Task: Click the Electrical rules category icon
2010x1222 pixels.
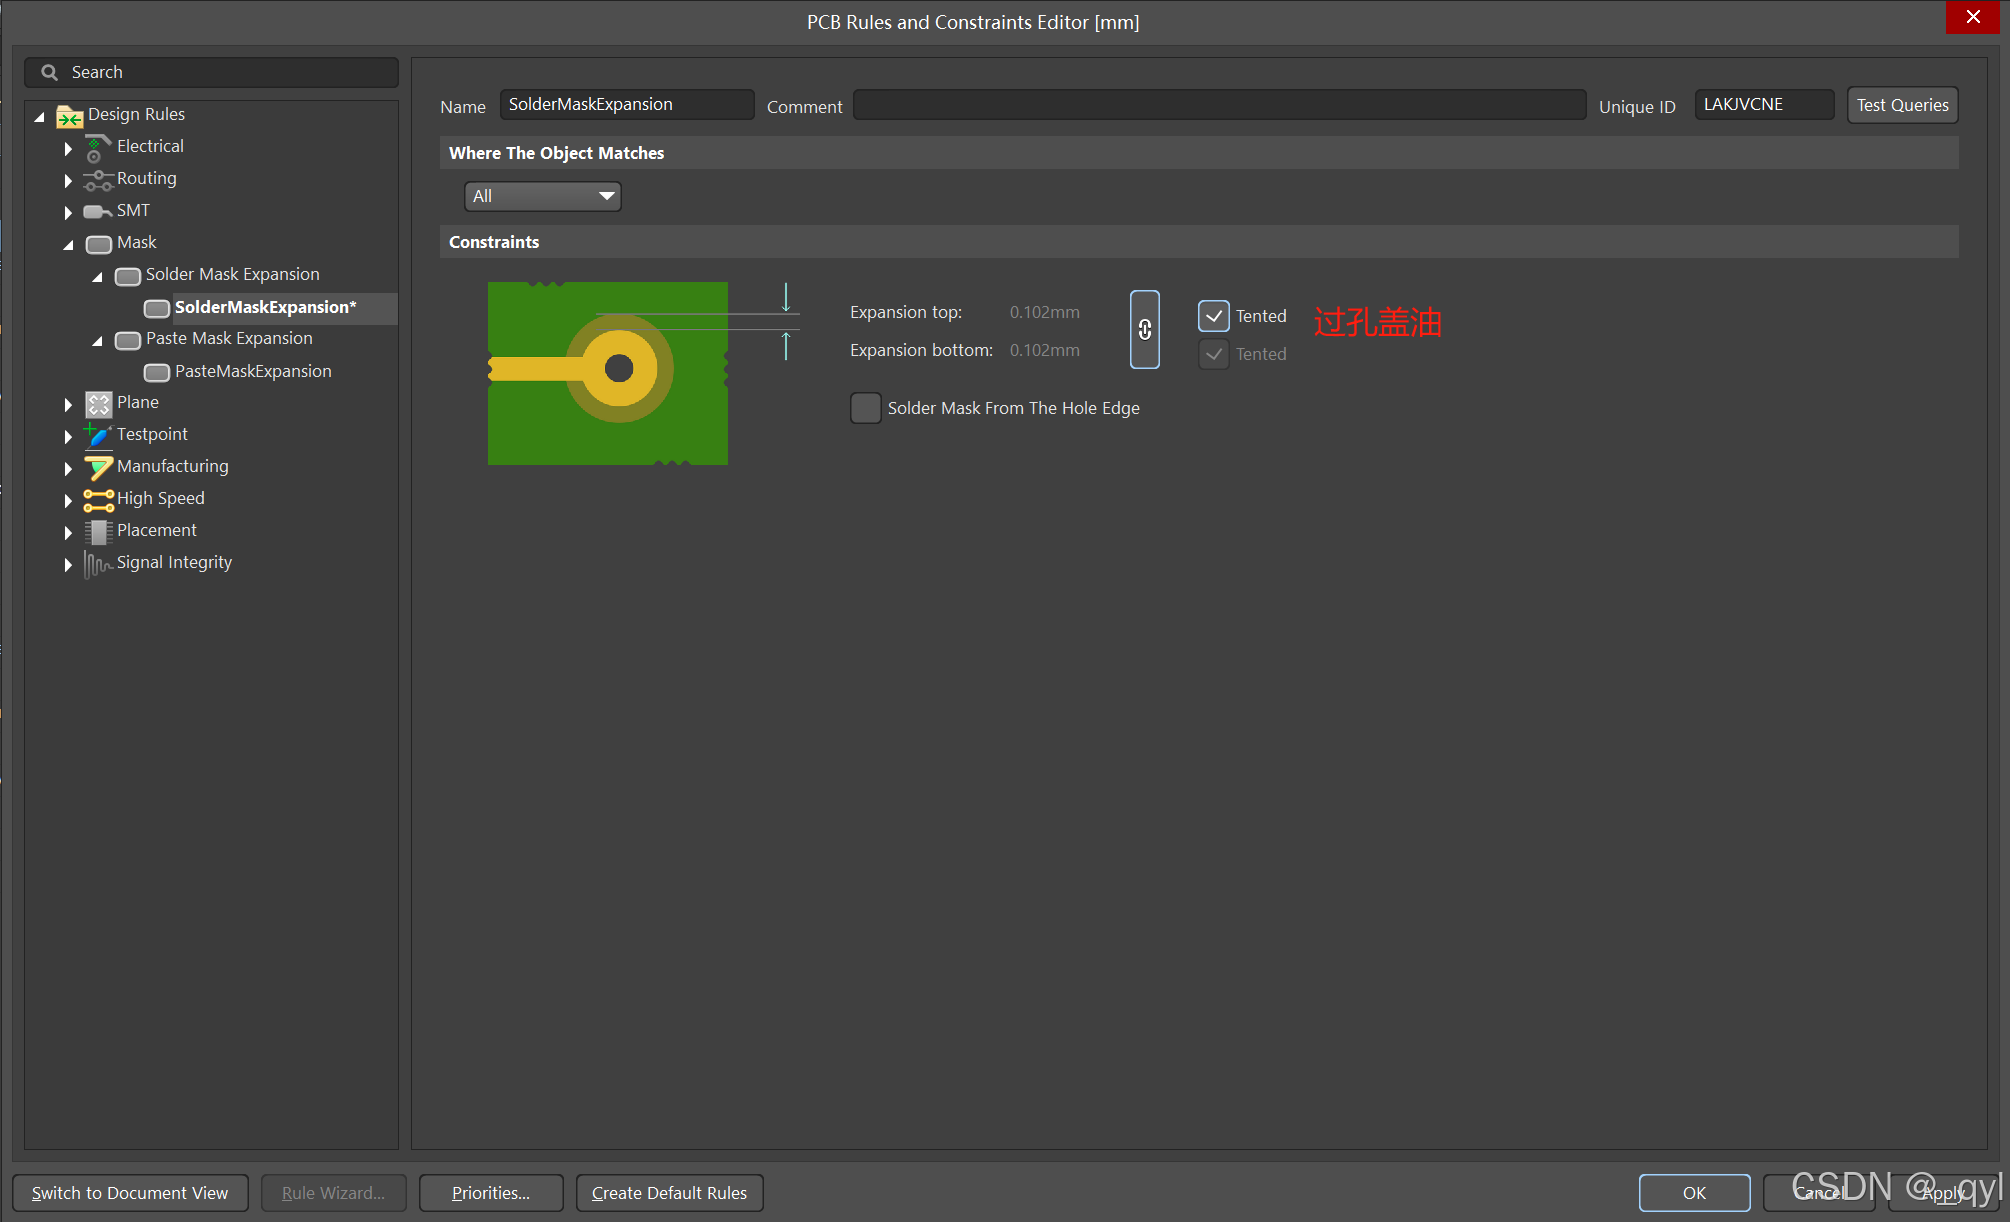Action: click(x=97, y=147)
